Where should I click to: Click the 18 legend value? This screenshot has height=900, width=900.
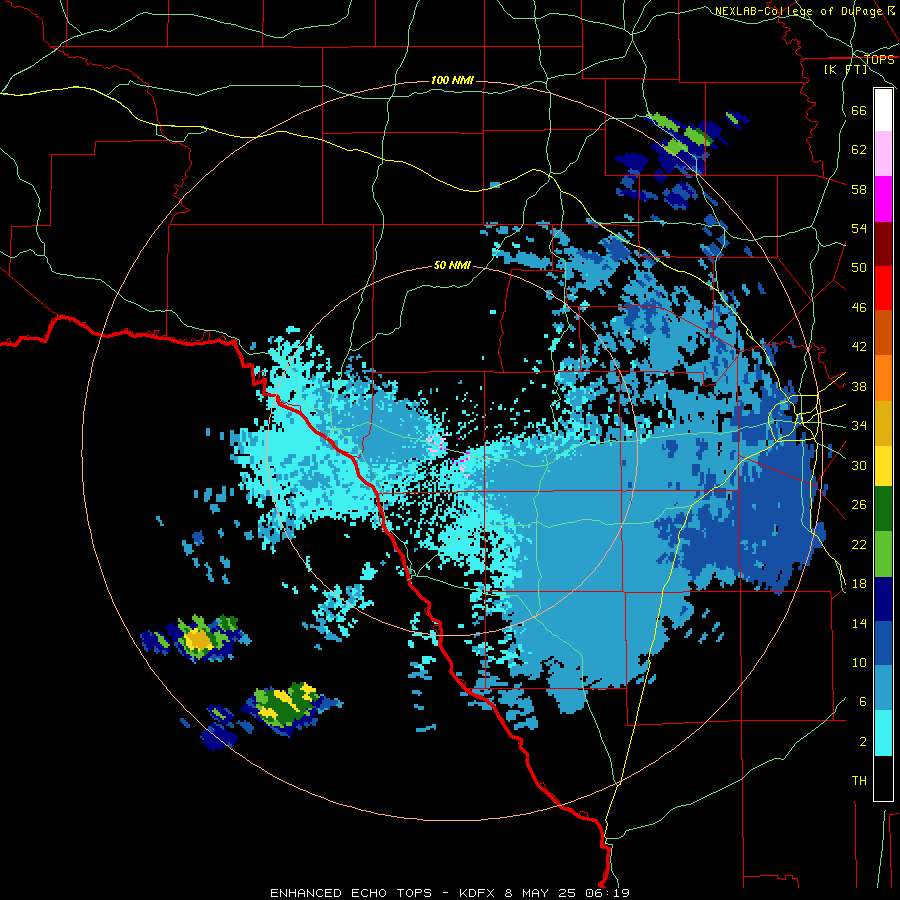click(859, 584)
